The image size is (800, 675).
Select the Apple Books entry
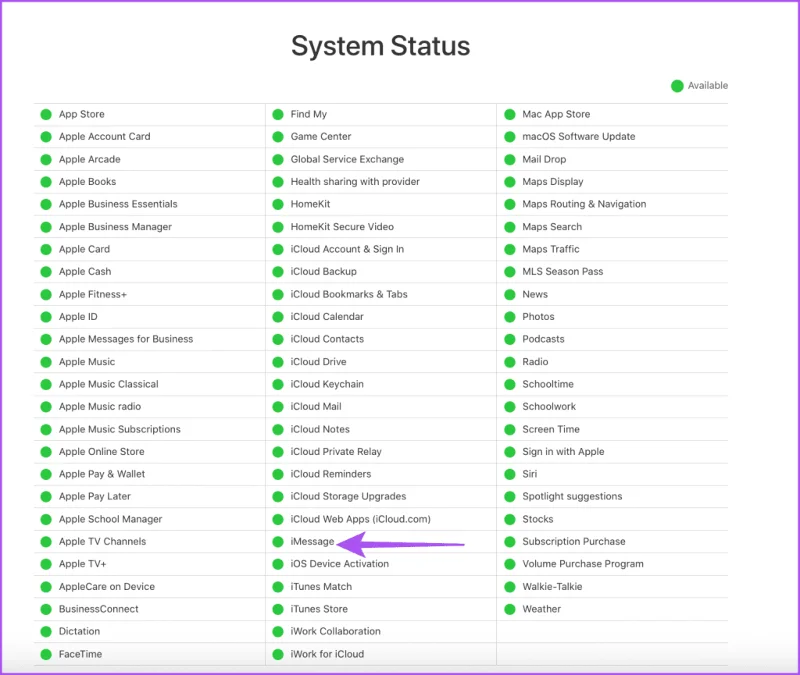pyautogui.click(x=87, y=182)
